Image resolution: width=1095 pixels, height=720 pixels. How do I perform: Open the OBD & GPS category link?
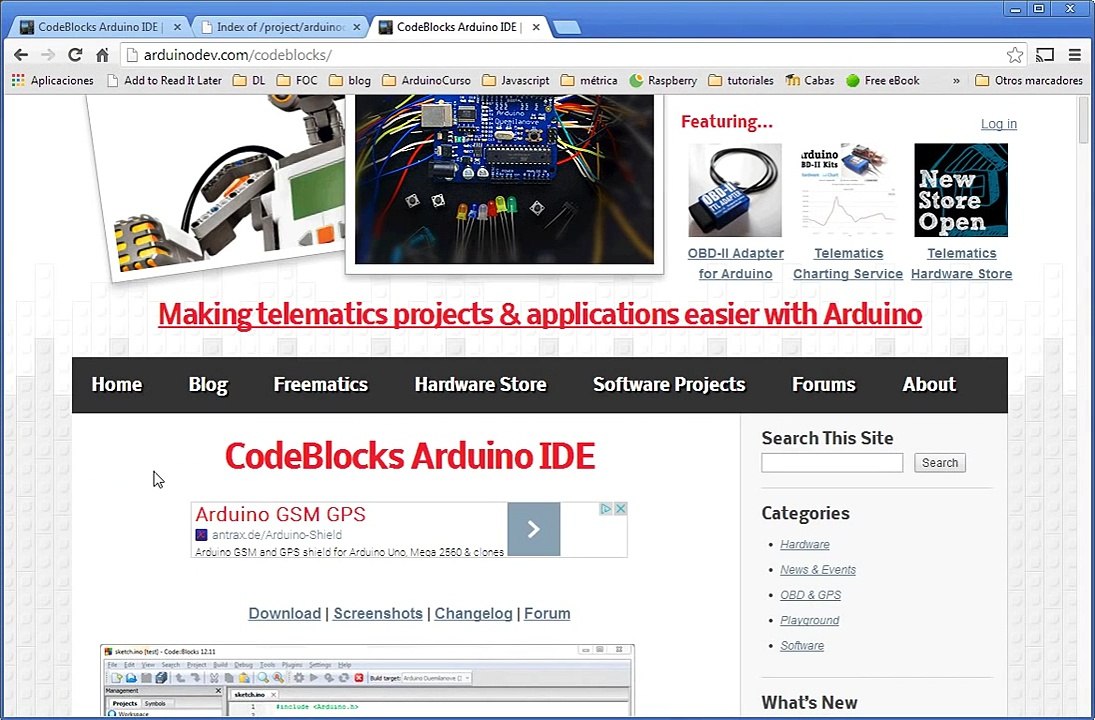(x=810, y=595)
